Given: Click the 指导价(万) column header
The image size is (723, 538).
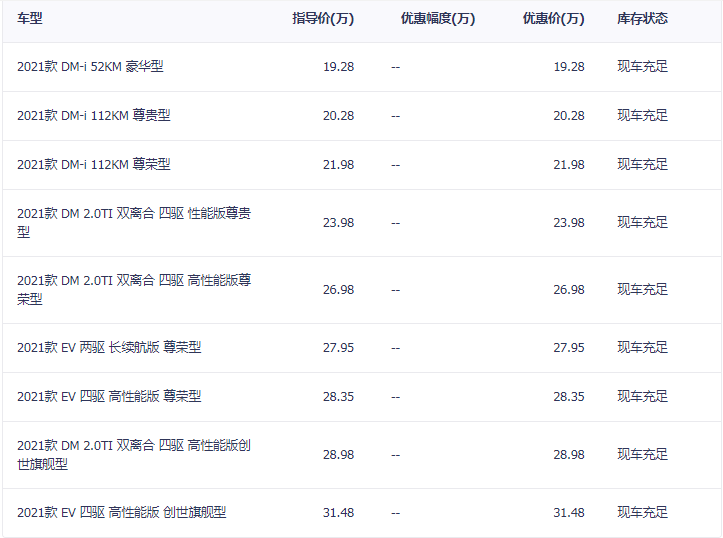Looking at the screenshot, I should [x=323, y=18].
